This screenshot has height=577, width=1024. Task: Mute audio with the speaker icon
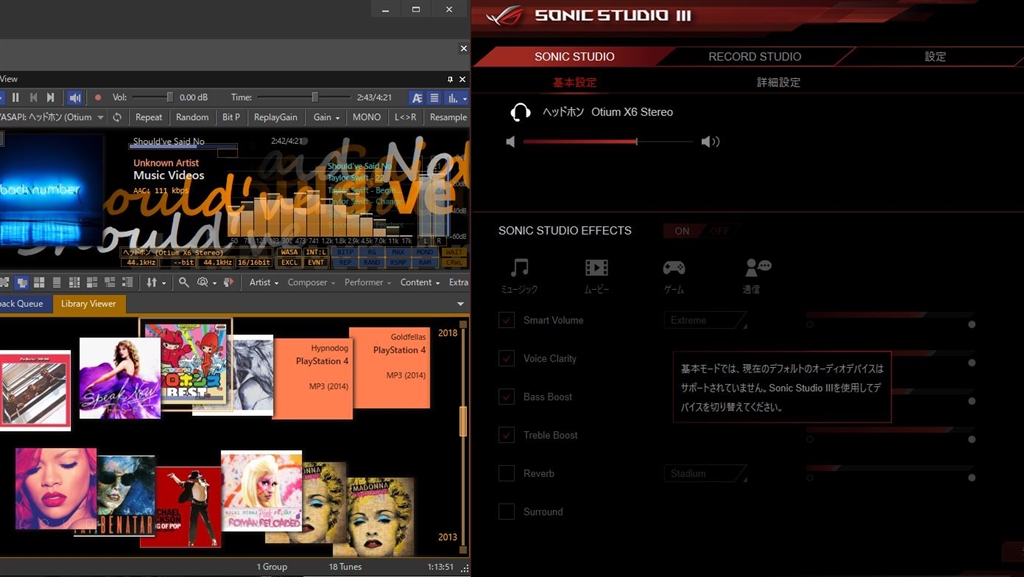point(75,97)
